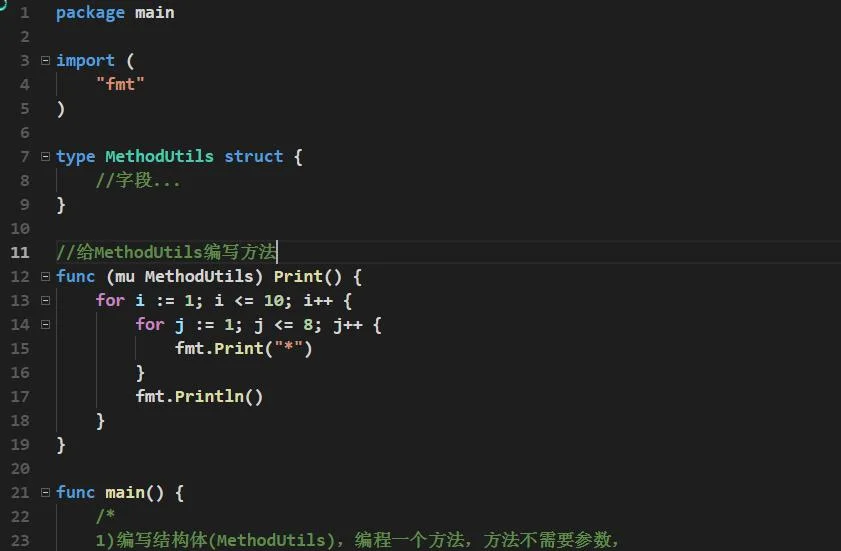Collapse the import block fold marker
This screenshot has width=841, height=551.
[46, 61]
